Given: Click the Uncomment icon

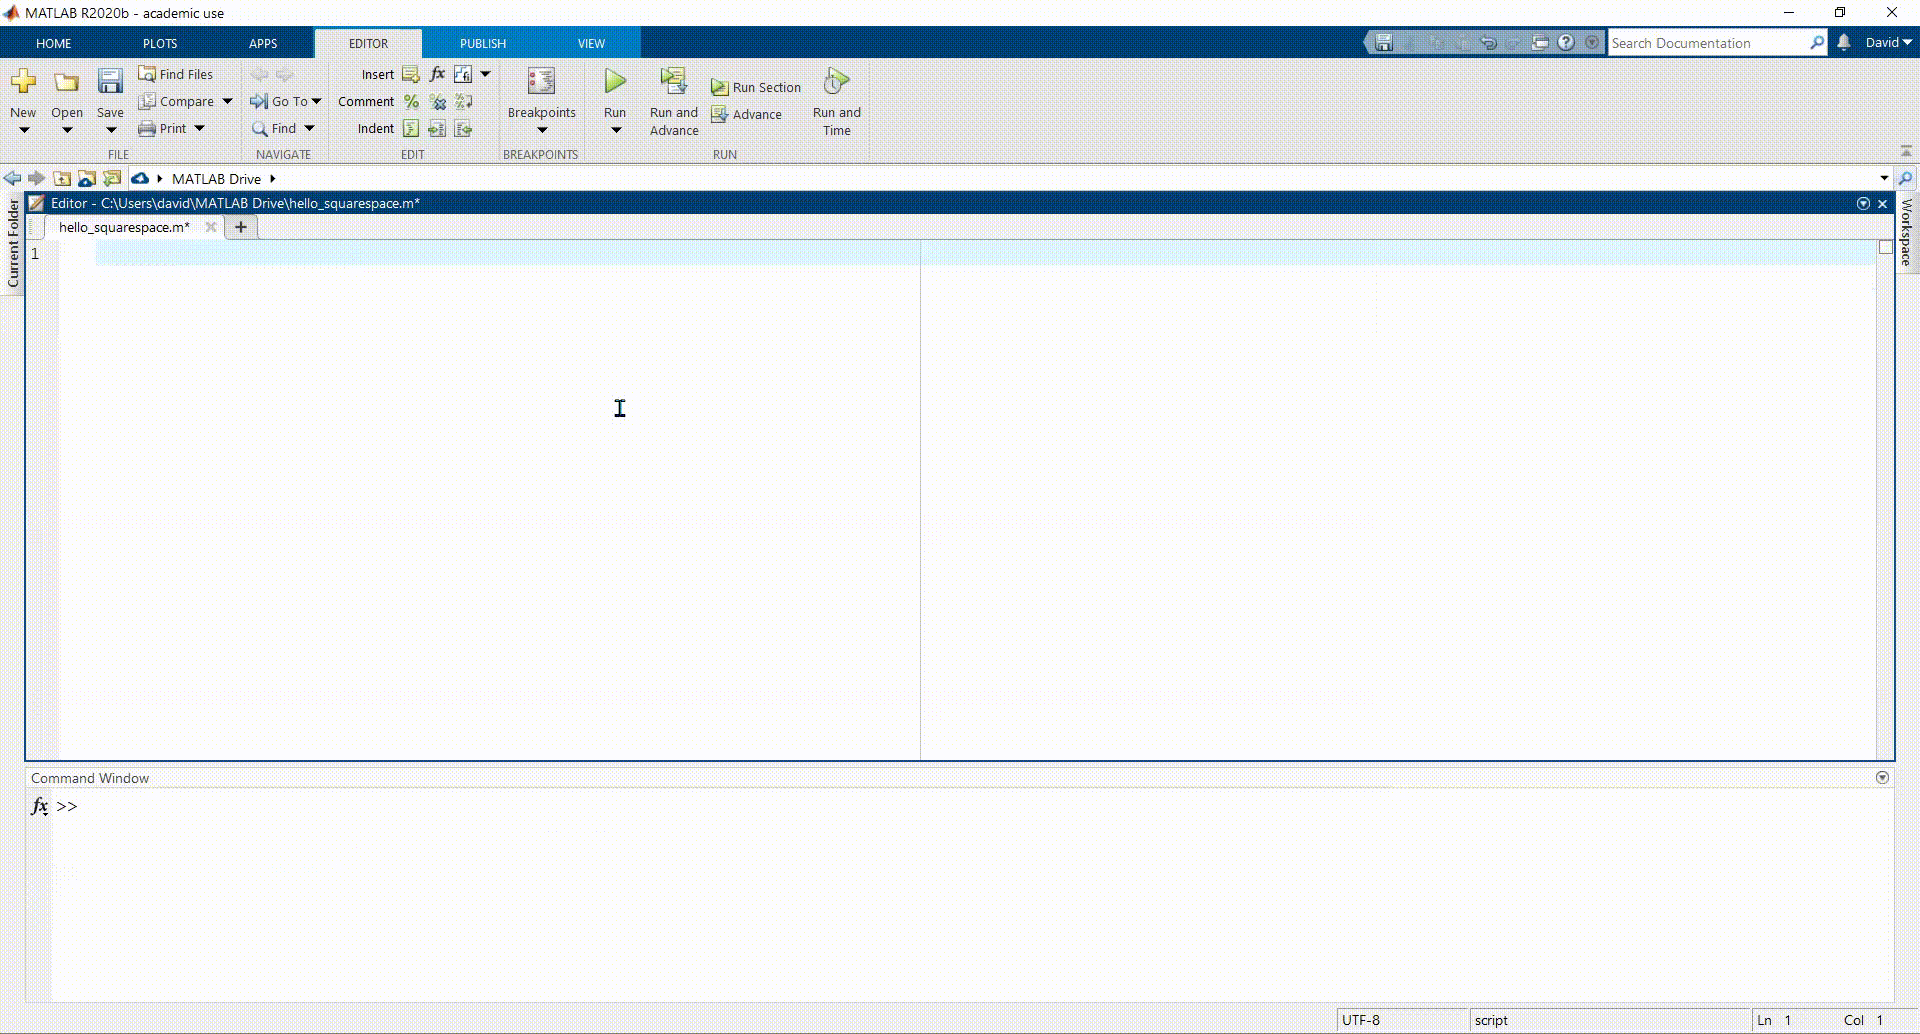Looking at the screenshot, I should point(437,101).
